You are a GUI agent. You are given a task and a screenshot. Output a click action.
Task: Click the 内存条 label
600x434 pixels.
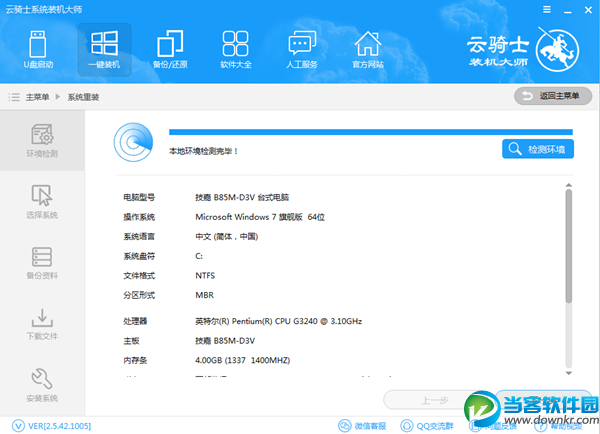[135, 360]
